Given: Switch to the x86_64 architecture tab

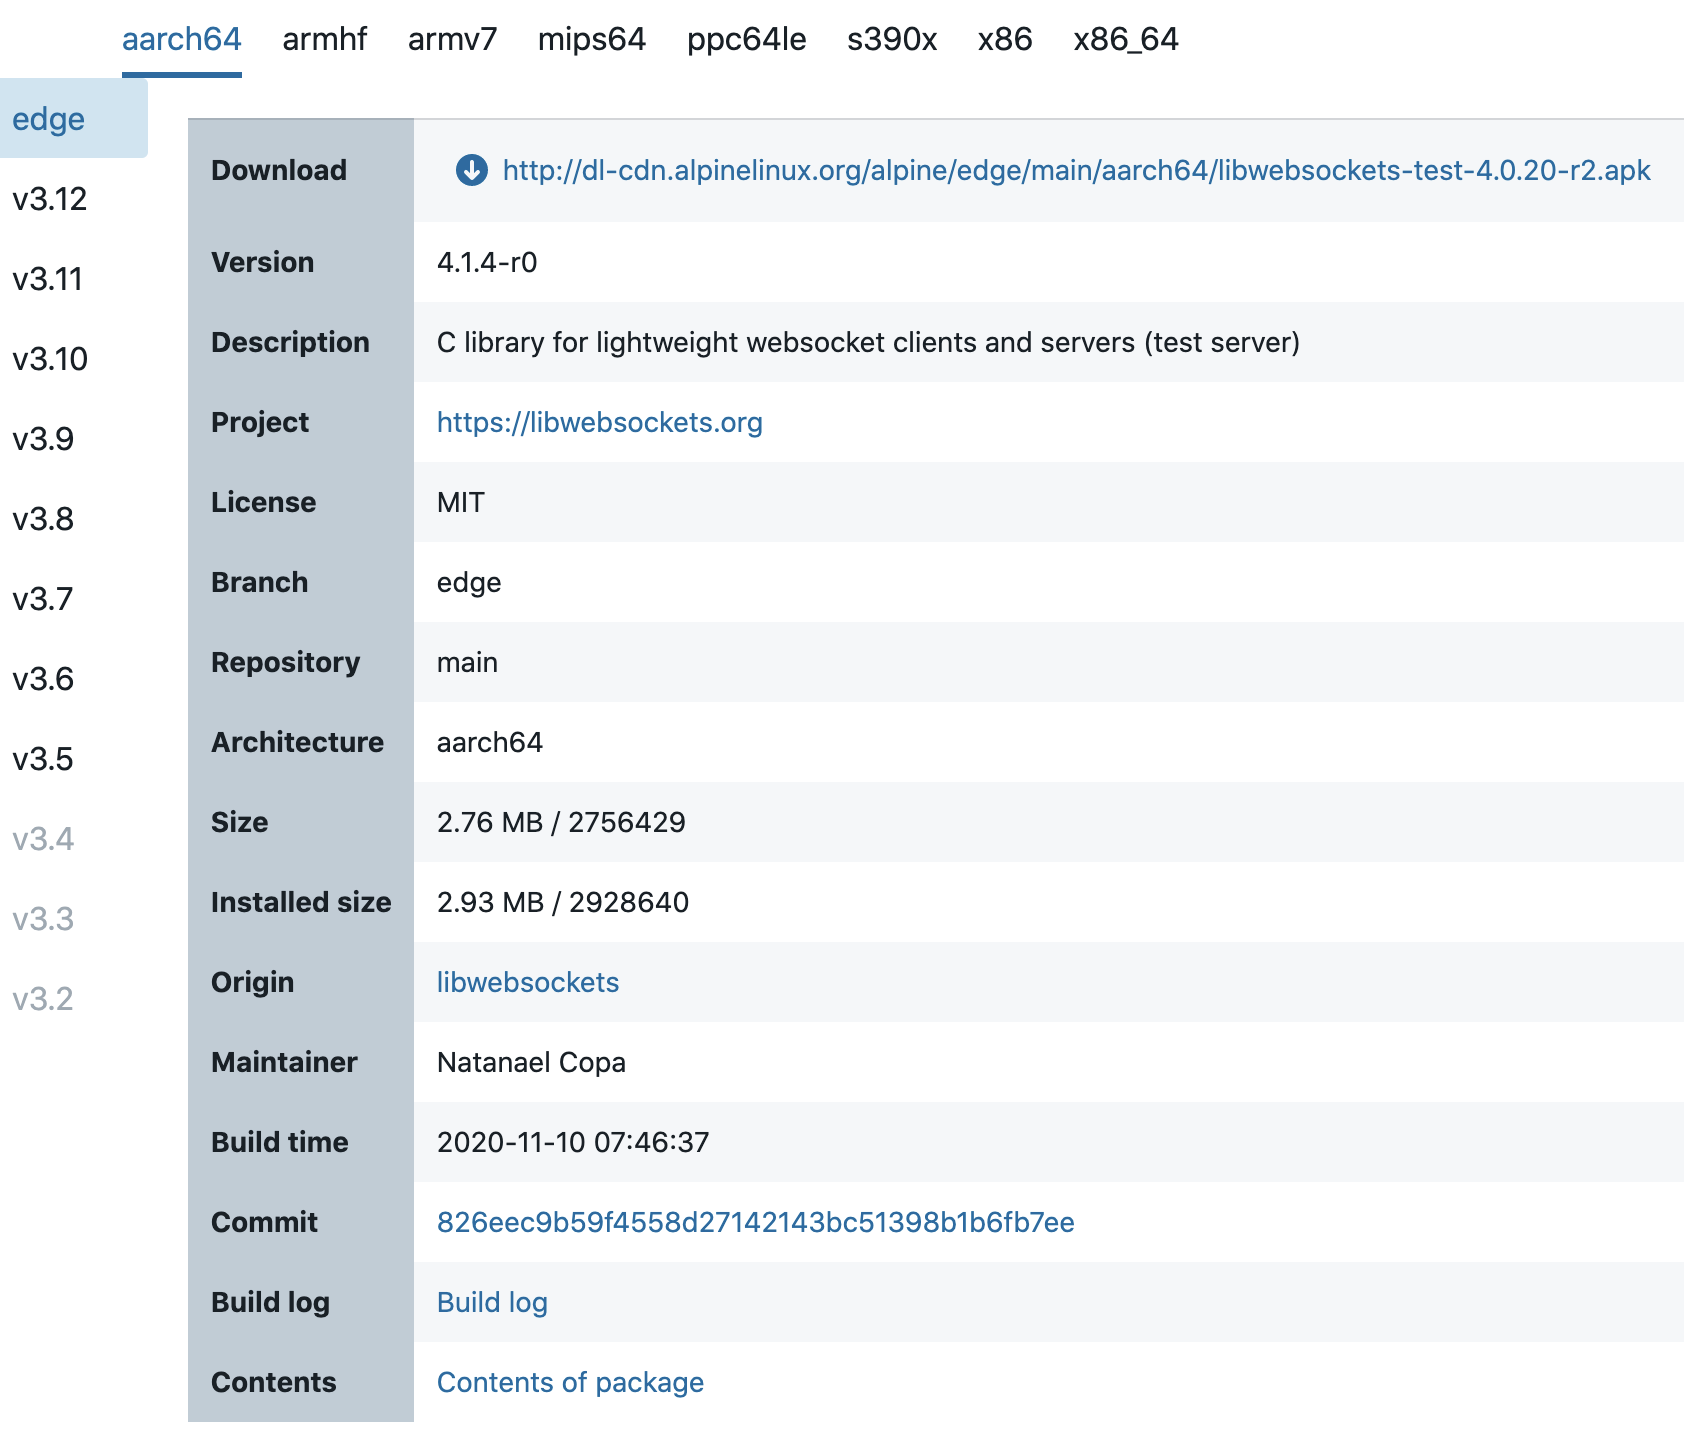Looking at the screenshot, I should (x=1126, y=39).
